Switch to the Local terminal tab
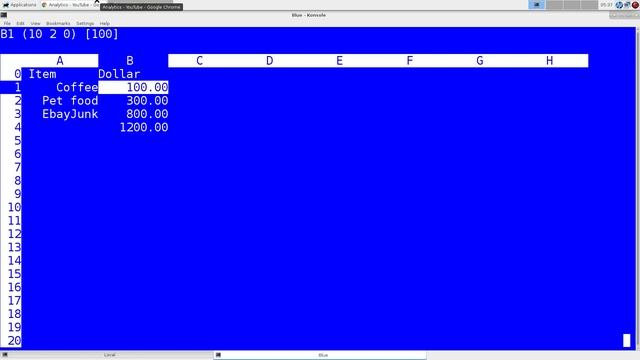 tap(107, 355)
